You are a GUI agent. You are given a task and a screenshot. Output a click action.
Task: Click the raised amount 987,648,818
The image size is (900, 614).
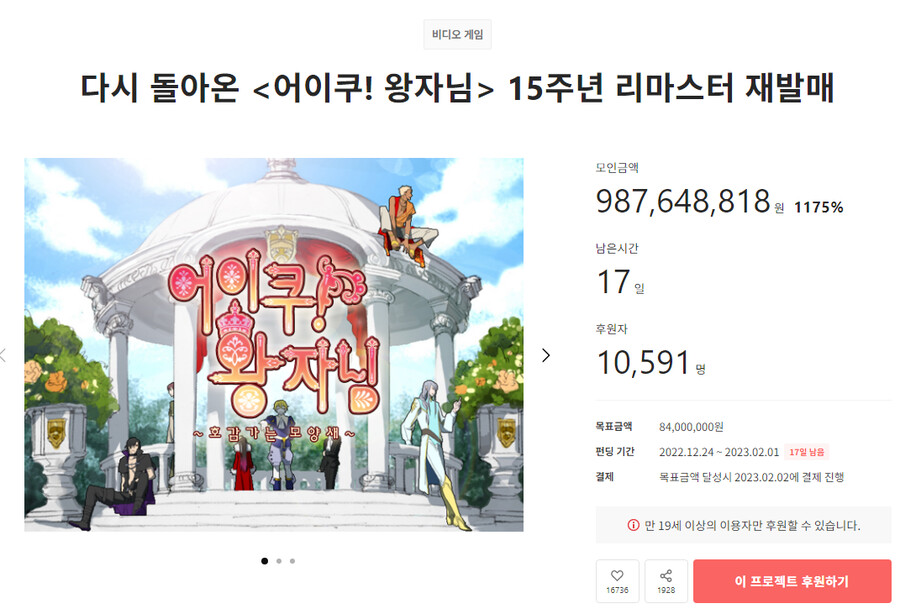click(x=683, y=201)
